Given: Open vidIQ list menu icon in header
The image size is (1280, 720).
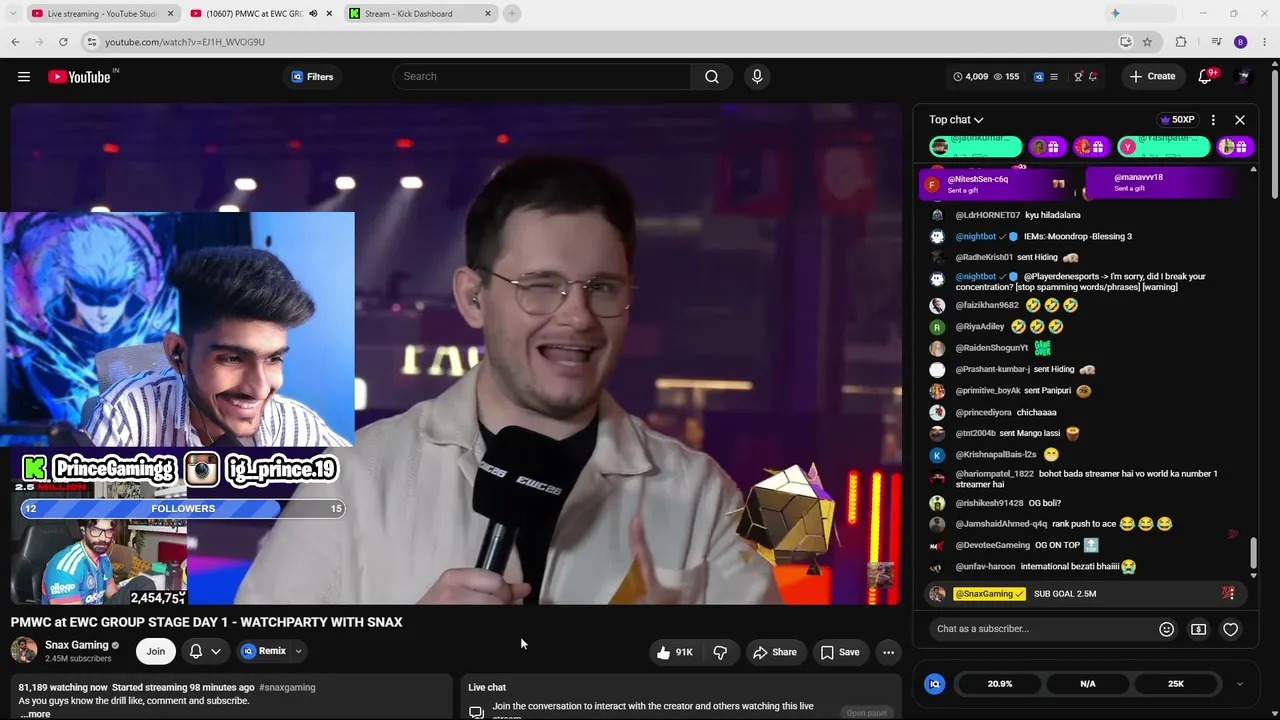Looking at the screenshot, I should (x=1054, y=77).
